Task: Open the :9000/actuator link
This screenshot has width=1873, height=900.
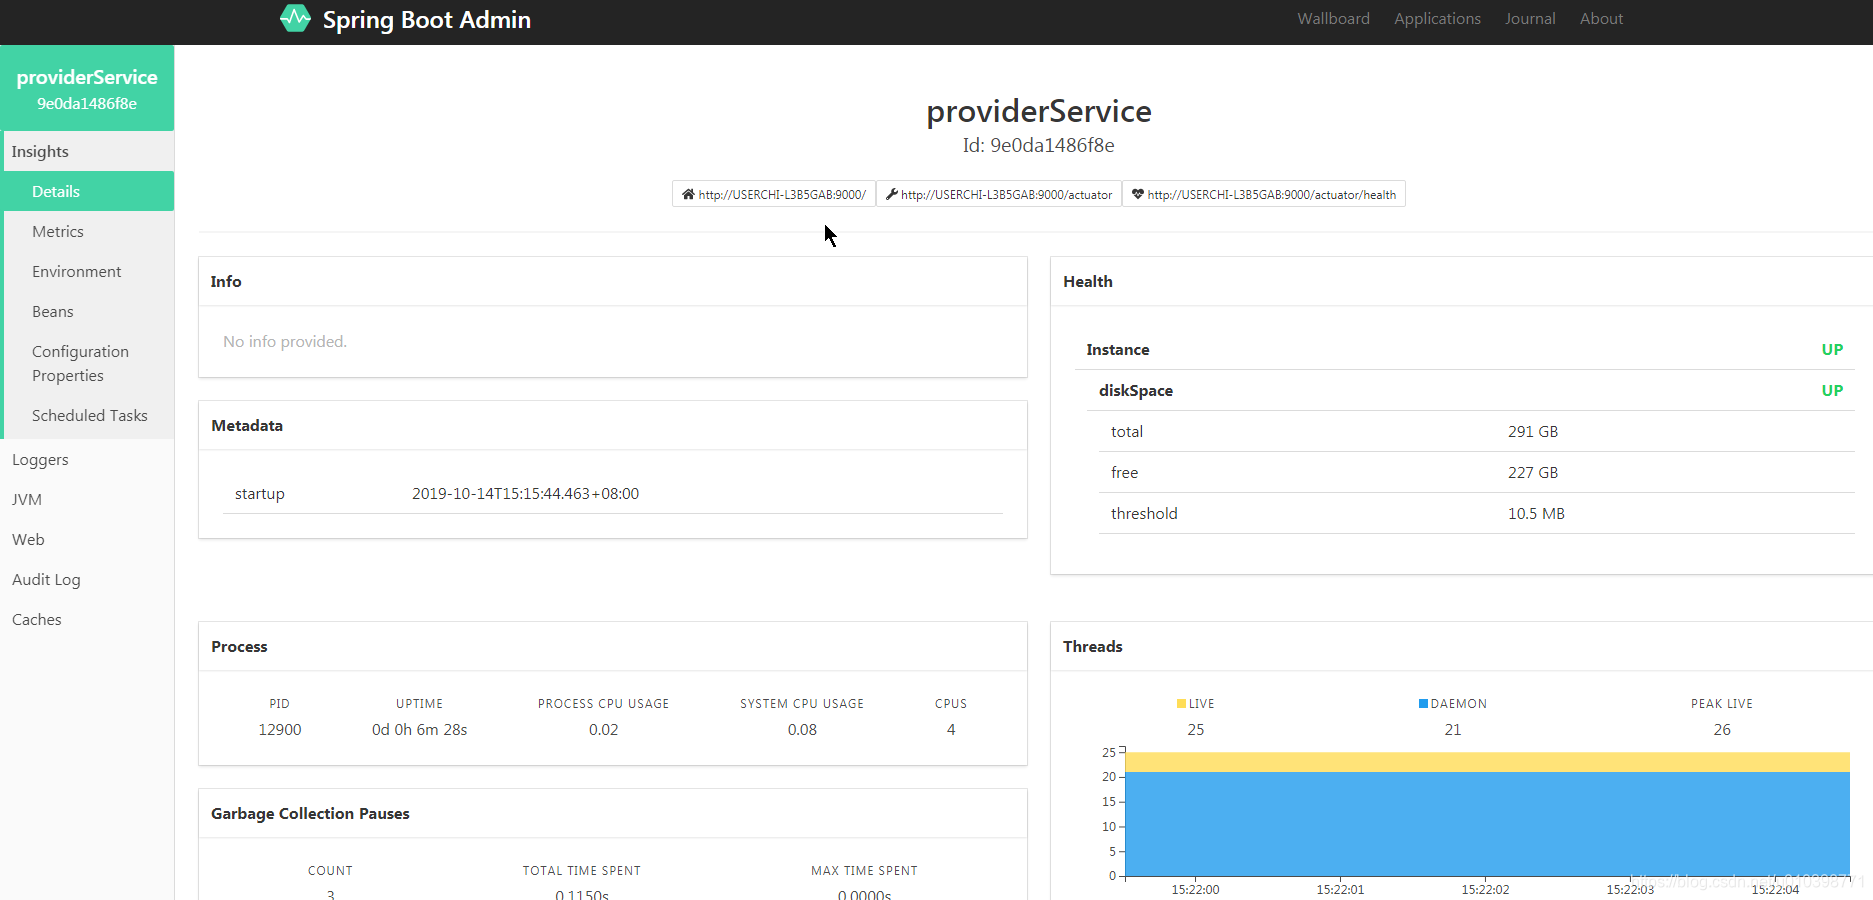Action: pos(999,194)
